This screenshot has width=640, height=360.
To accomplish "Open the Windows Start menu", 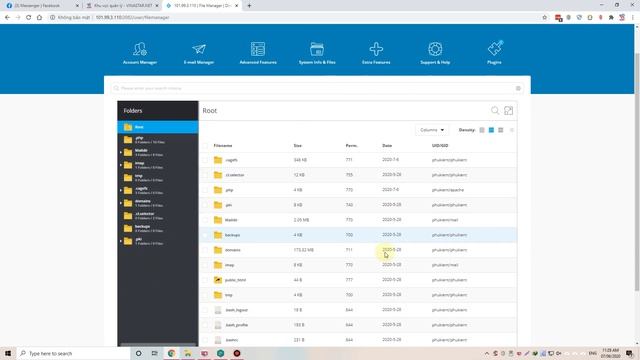I will pyautogui.click(x=8, y=353).
